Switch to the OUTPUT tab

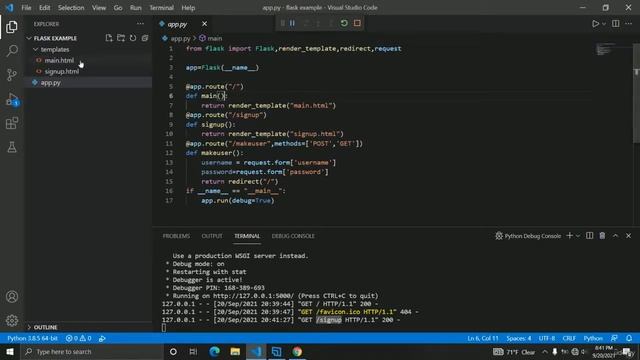click(x=212, y=236)
